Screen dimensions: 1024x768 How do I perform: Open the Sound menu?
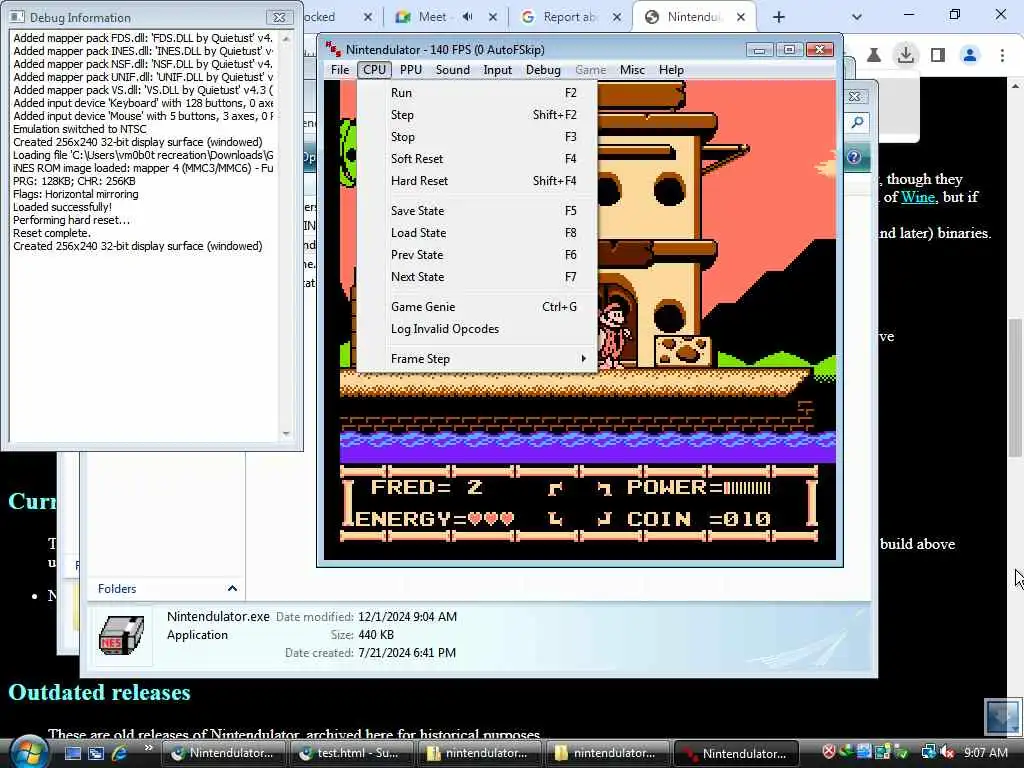(453, 70)
